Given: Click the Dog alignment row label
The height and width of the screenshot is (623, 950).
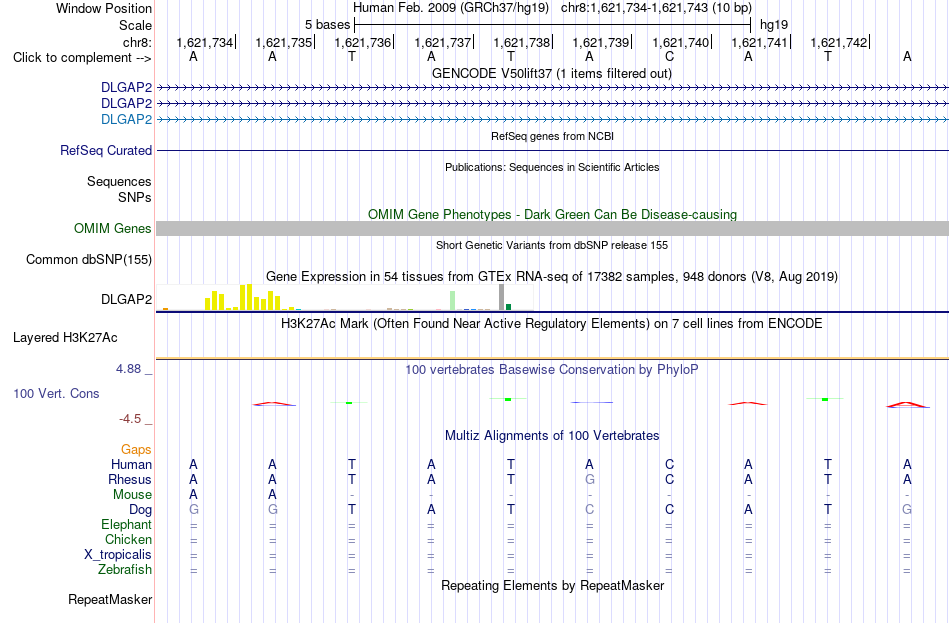Looking at the screenshot, I should click(x=140, y=510).
